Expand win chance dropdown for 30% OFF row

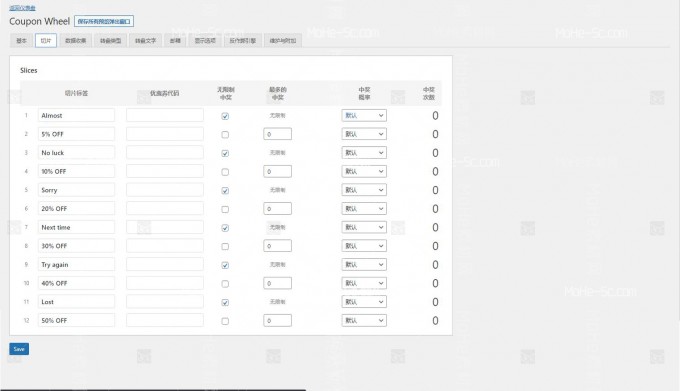point(364,246)
